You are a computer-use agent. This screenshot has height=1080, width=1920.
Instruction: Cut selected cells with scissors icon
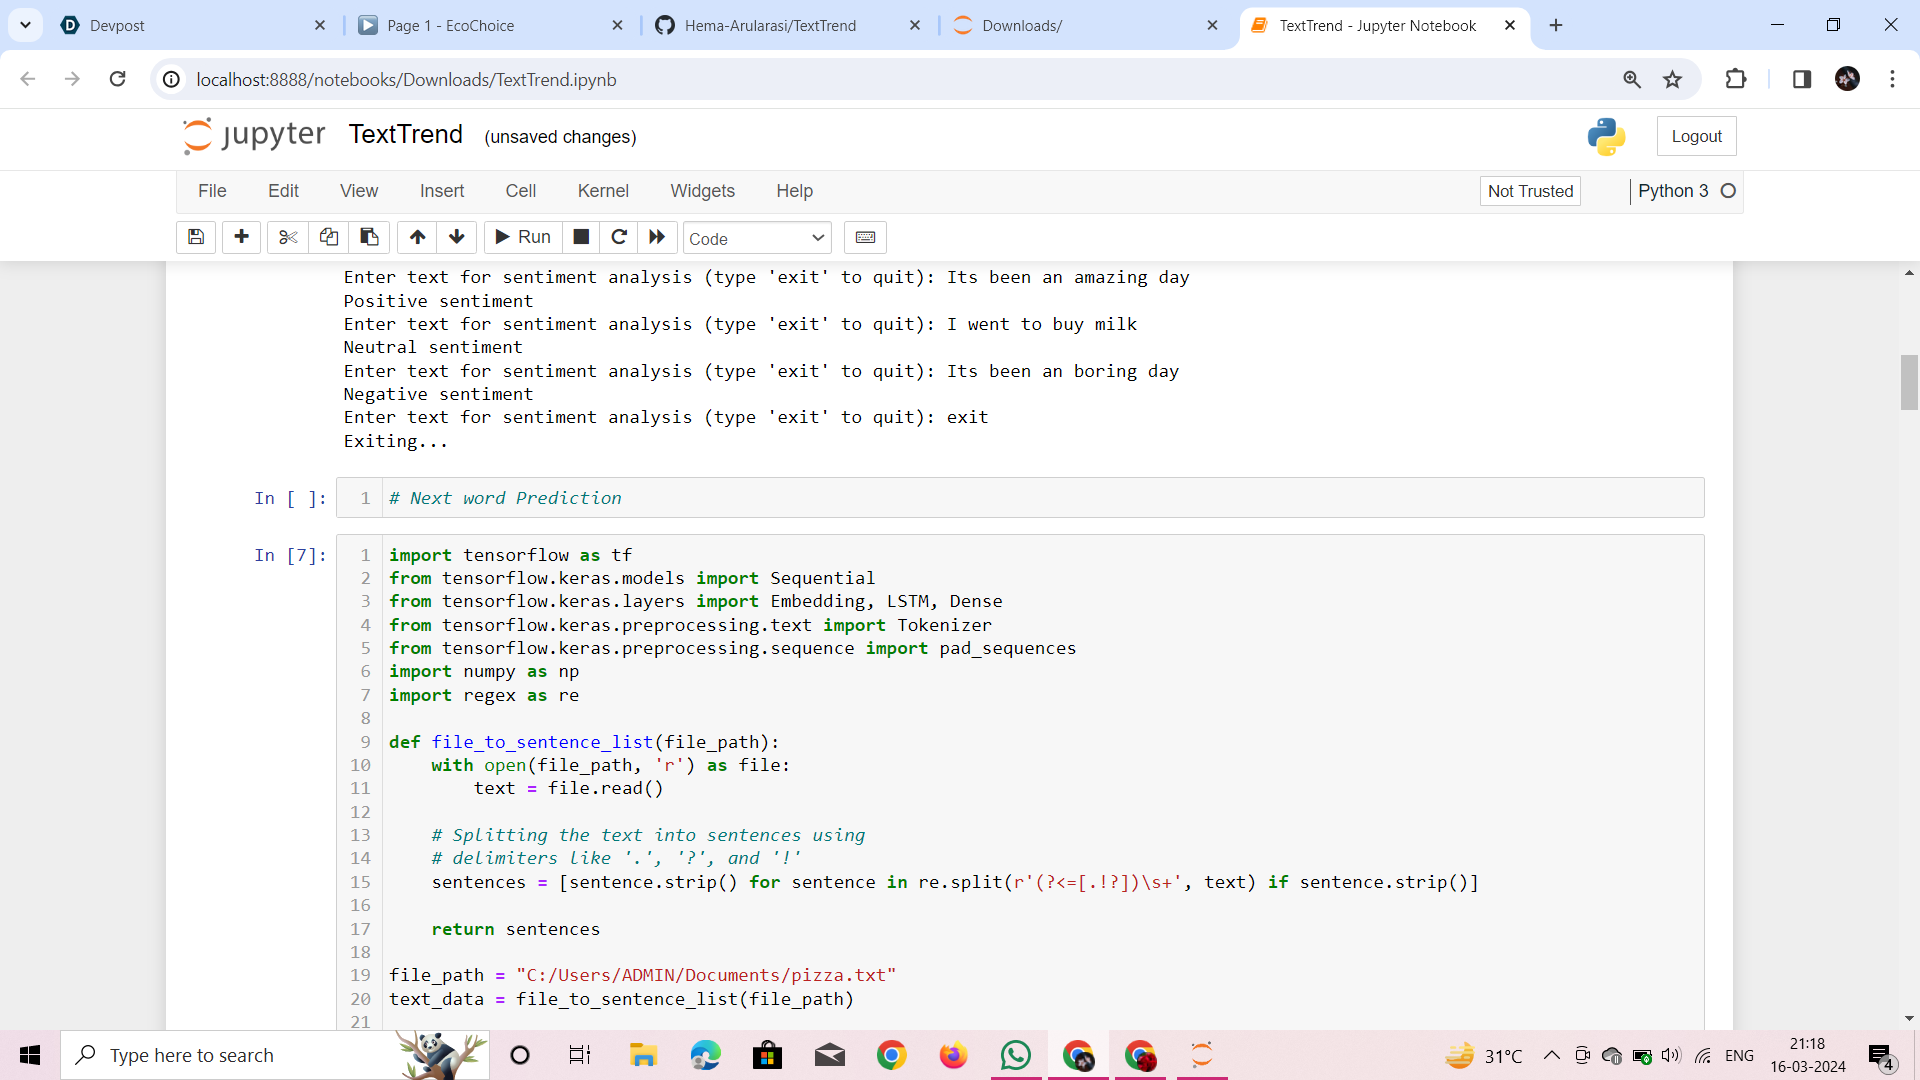[x=288, y=237]
